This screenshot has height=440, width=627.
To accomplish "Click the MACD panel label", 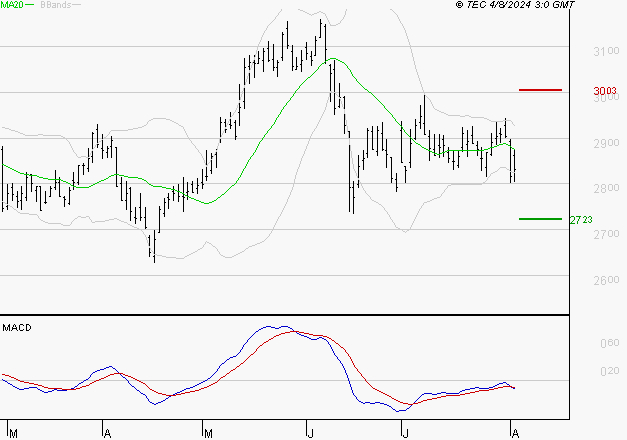I will pyautogui.click(x=17, y=328).
